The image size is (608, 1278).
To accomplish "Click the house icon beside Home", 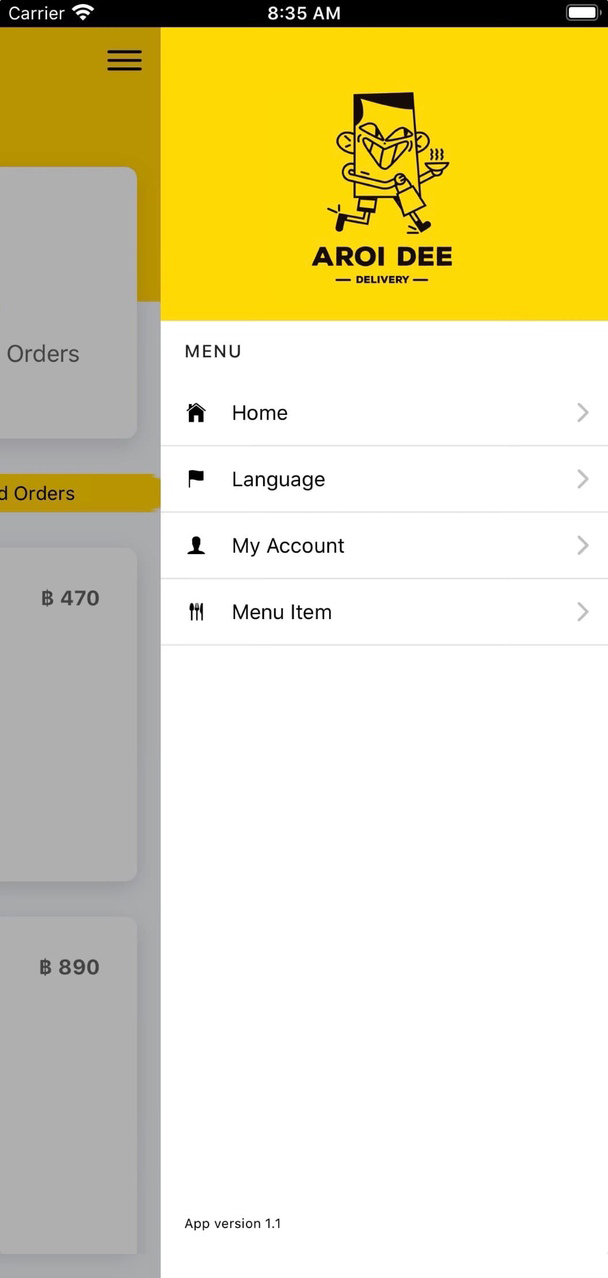I will coord(196,413).
